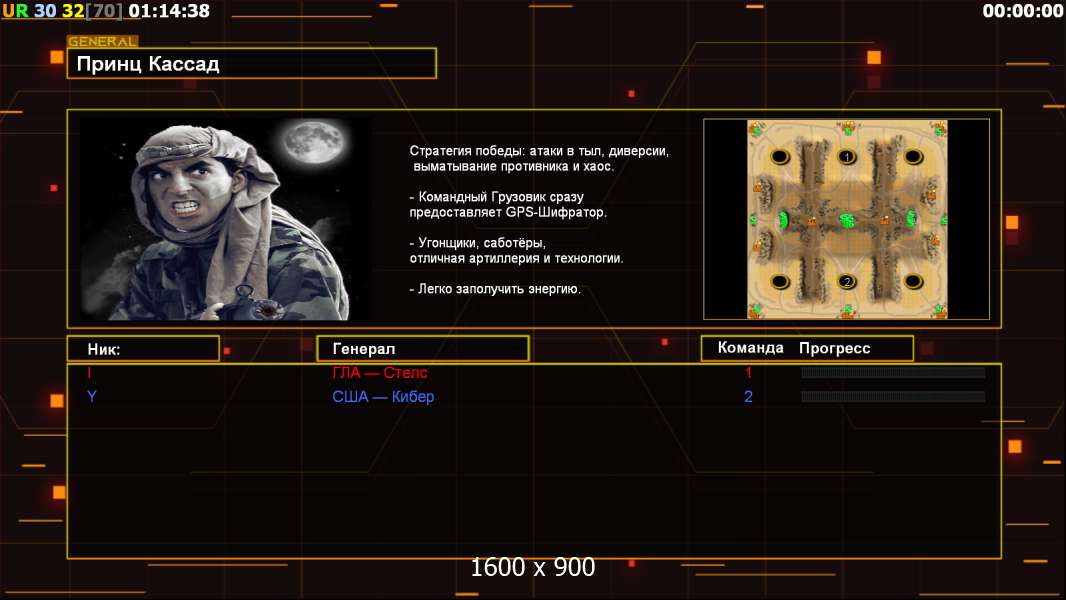Click the 'Команда' column header
The width and height of the screenshot is (1066, 600).
tap(751, 348)
